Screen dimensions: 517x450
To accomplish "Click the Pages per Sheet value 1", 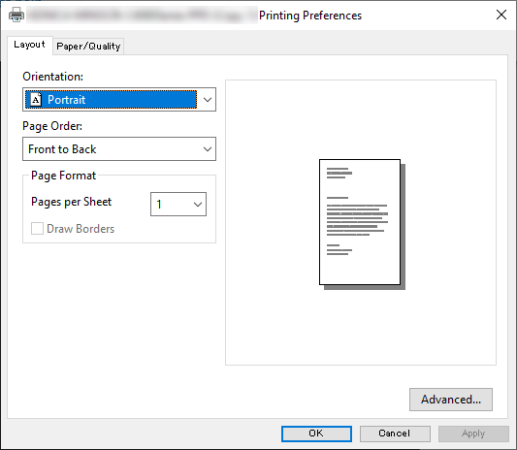I will pos(159,204).
